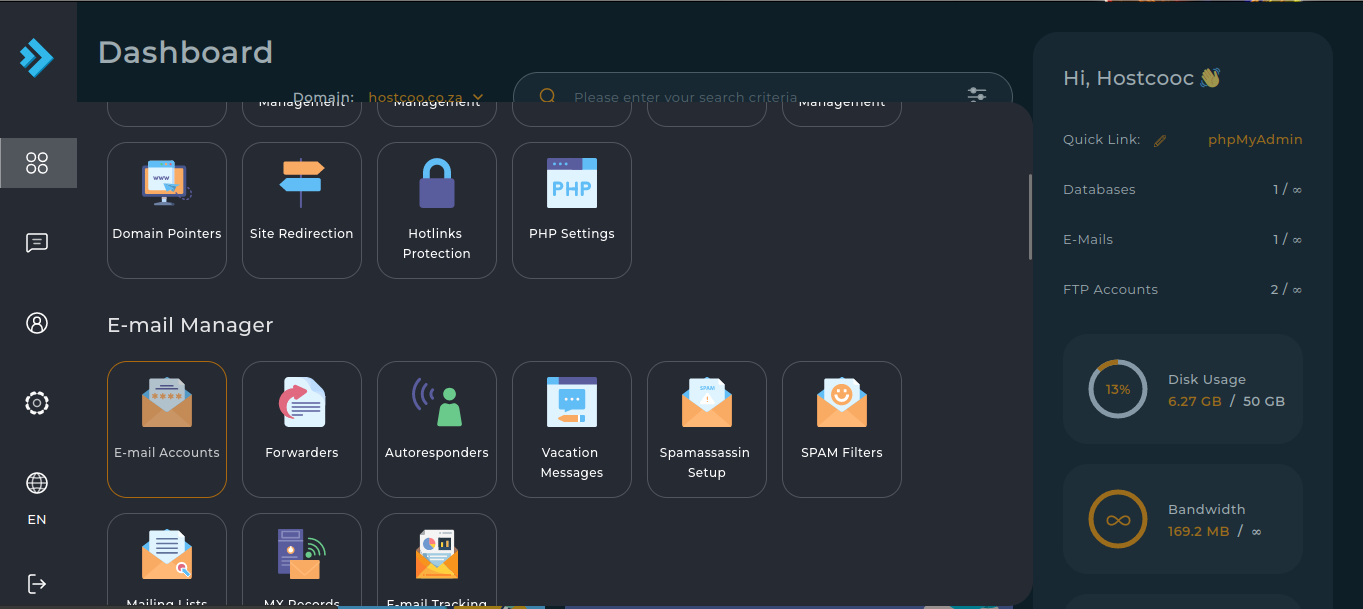
Task: Click the Dashboard page title
Action: click(x=185, y=52)
